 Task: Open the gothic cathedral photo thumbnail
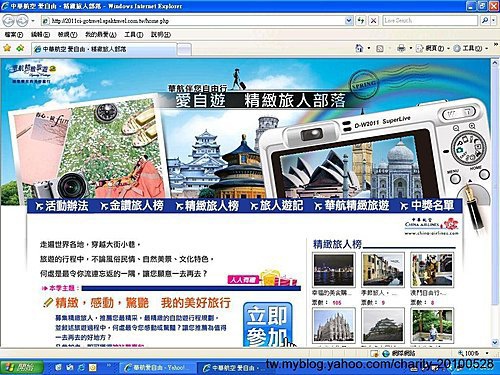pos(334,325)
